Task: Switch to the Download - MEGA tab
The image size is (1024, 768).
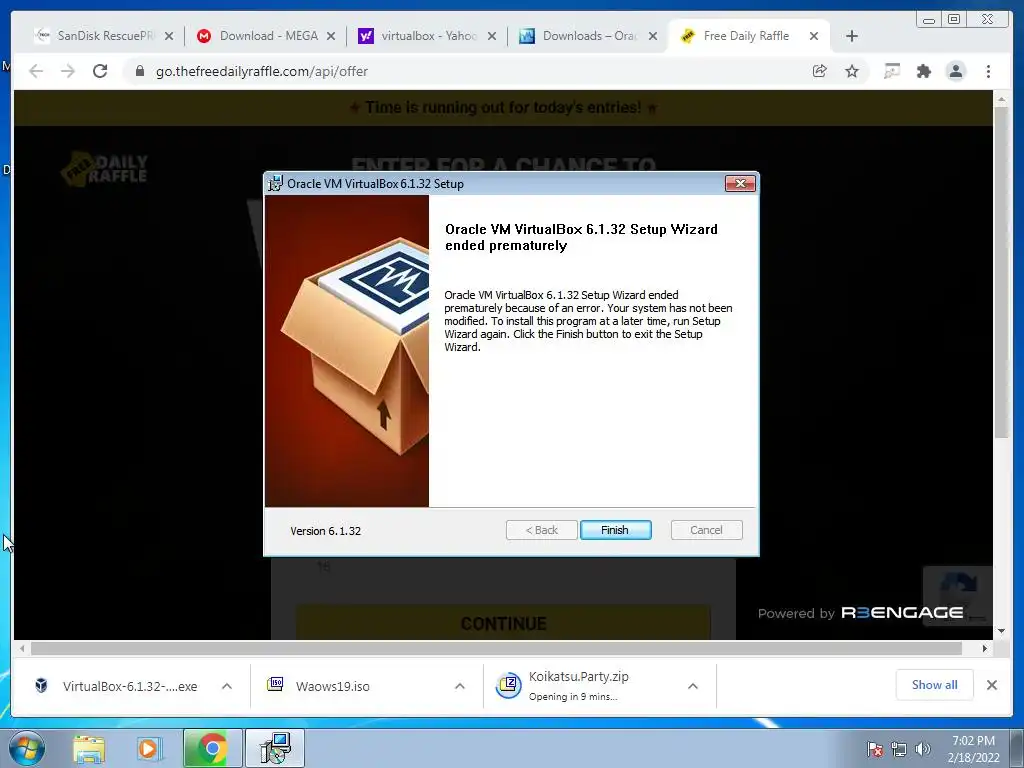Action: pyautogui.click(x=268, y=36)
